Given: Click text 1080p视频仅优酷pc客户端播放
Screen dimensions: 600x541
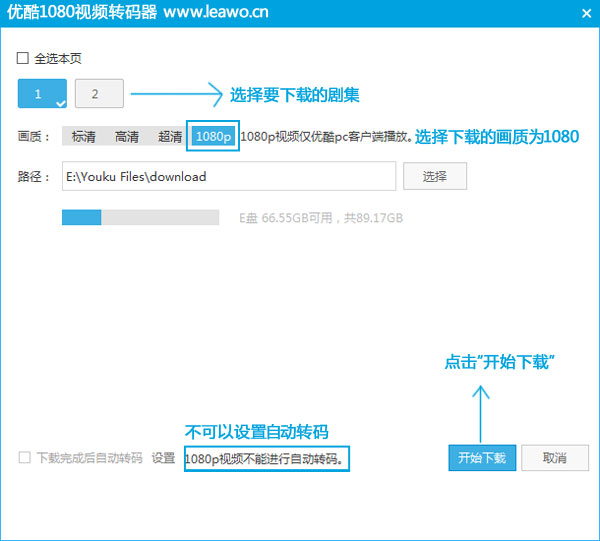Looking at the screenshot, I should coord(326,137).
